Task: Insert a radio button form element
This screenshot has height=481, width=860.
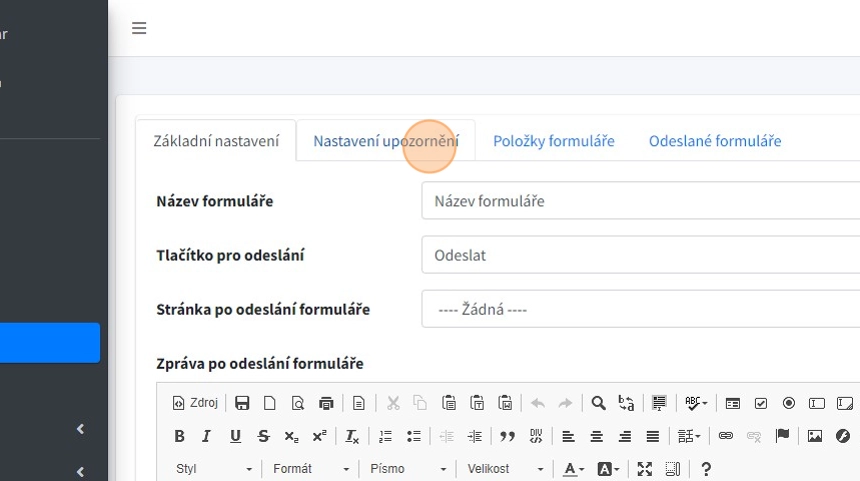Action: [x=789, y=403]
